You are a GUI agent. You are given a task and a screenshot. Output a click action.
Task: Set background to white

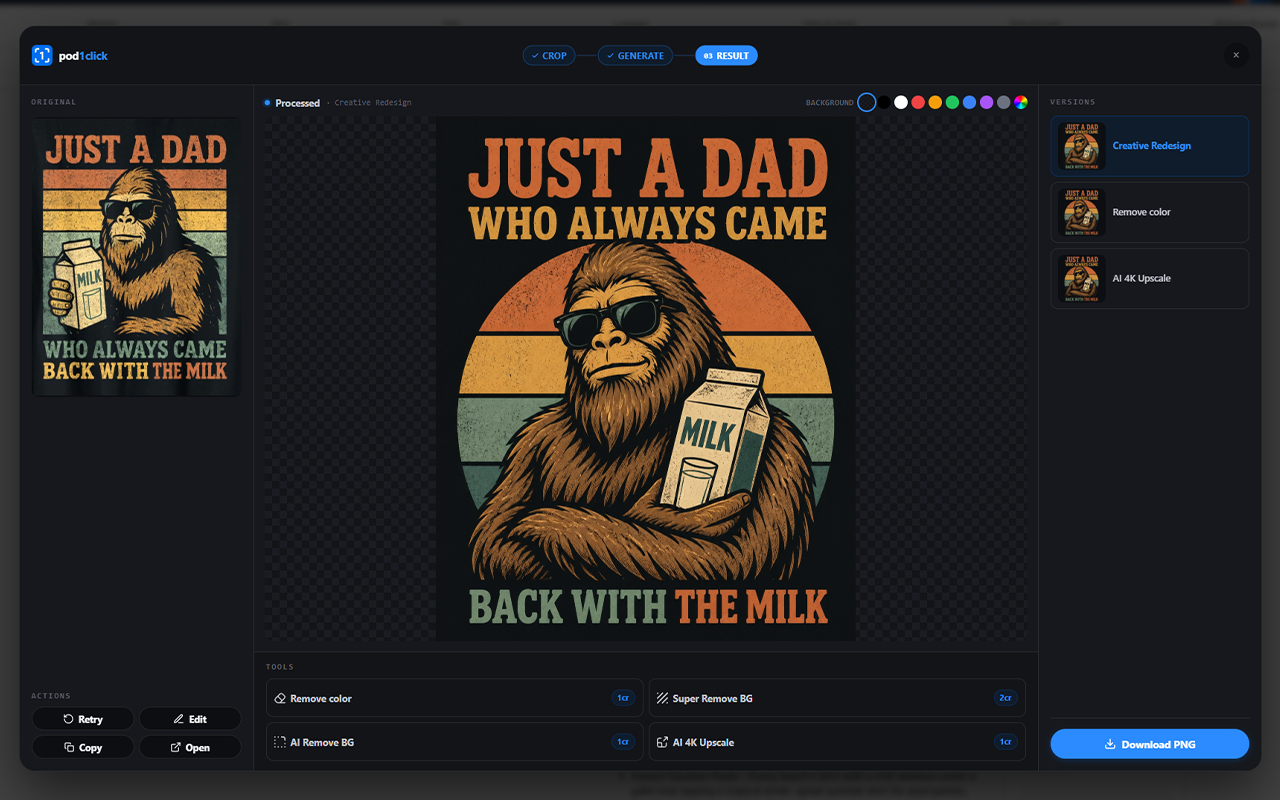pos(901,102)
